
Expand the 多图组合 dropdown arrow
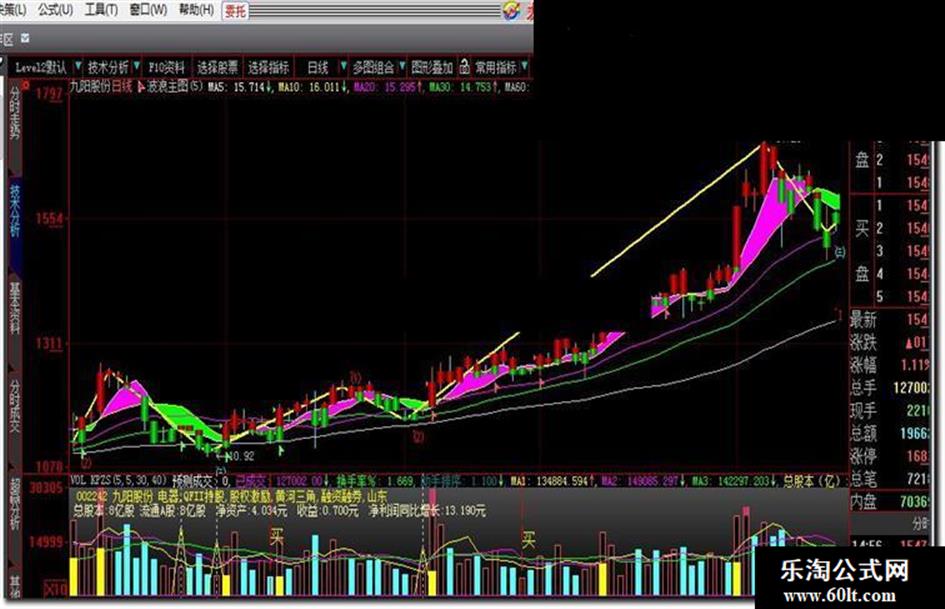click(x=402, y=66)
